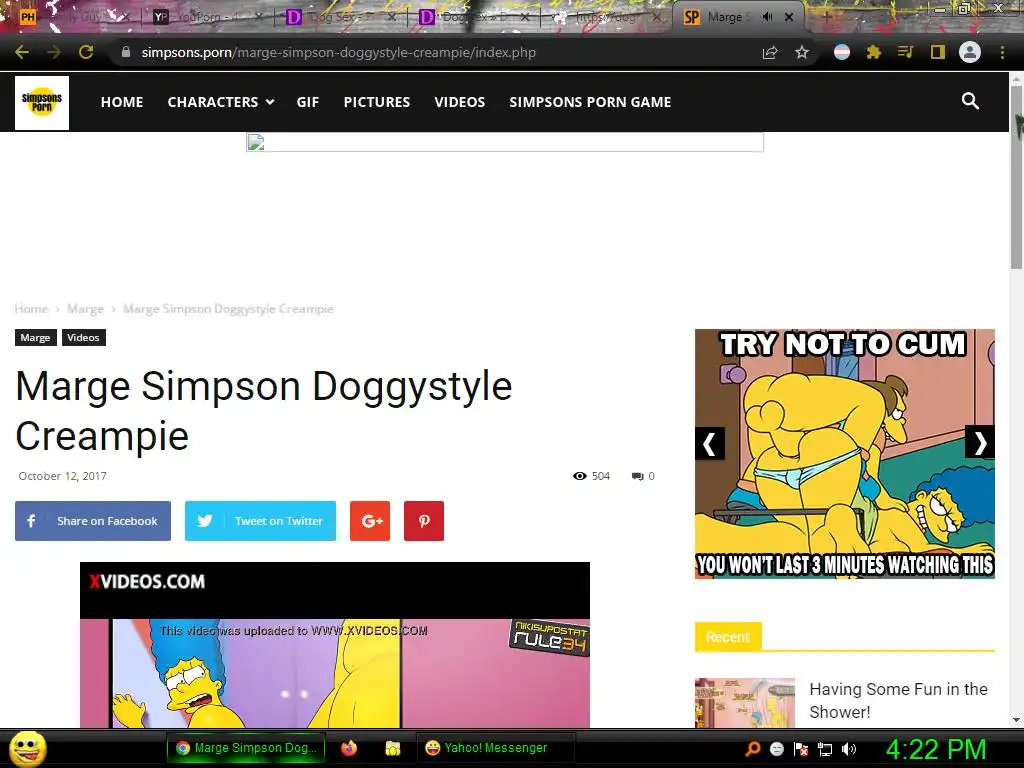This screenshot has width=1024, height=768.
Task: Go back with the browser back arrow
Action: click(x=22, y=52)
